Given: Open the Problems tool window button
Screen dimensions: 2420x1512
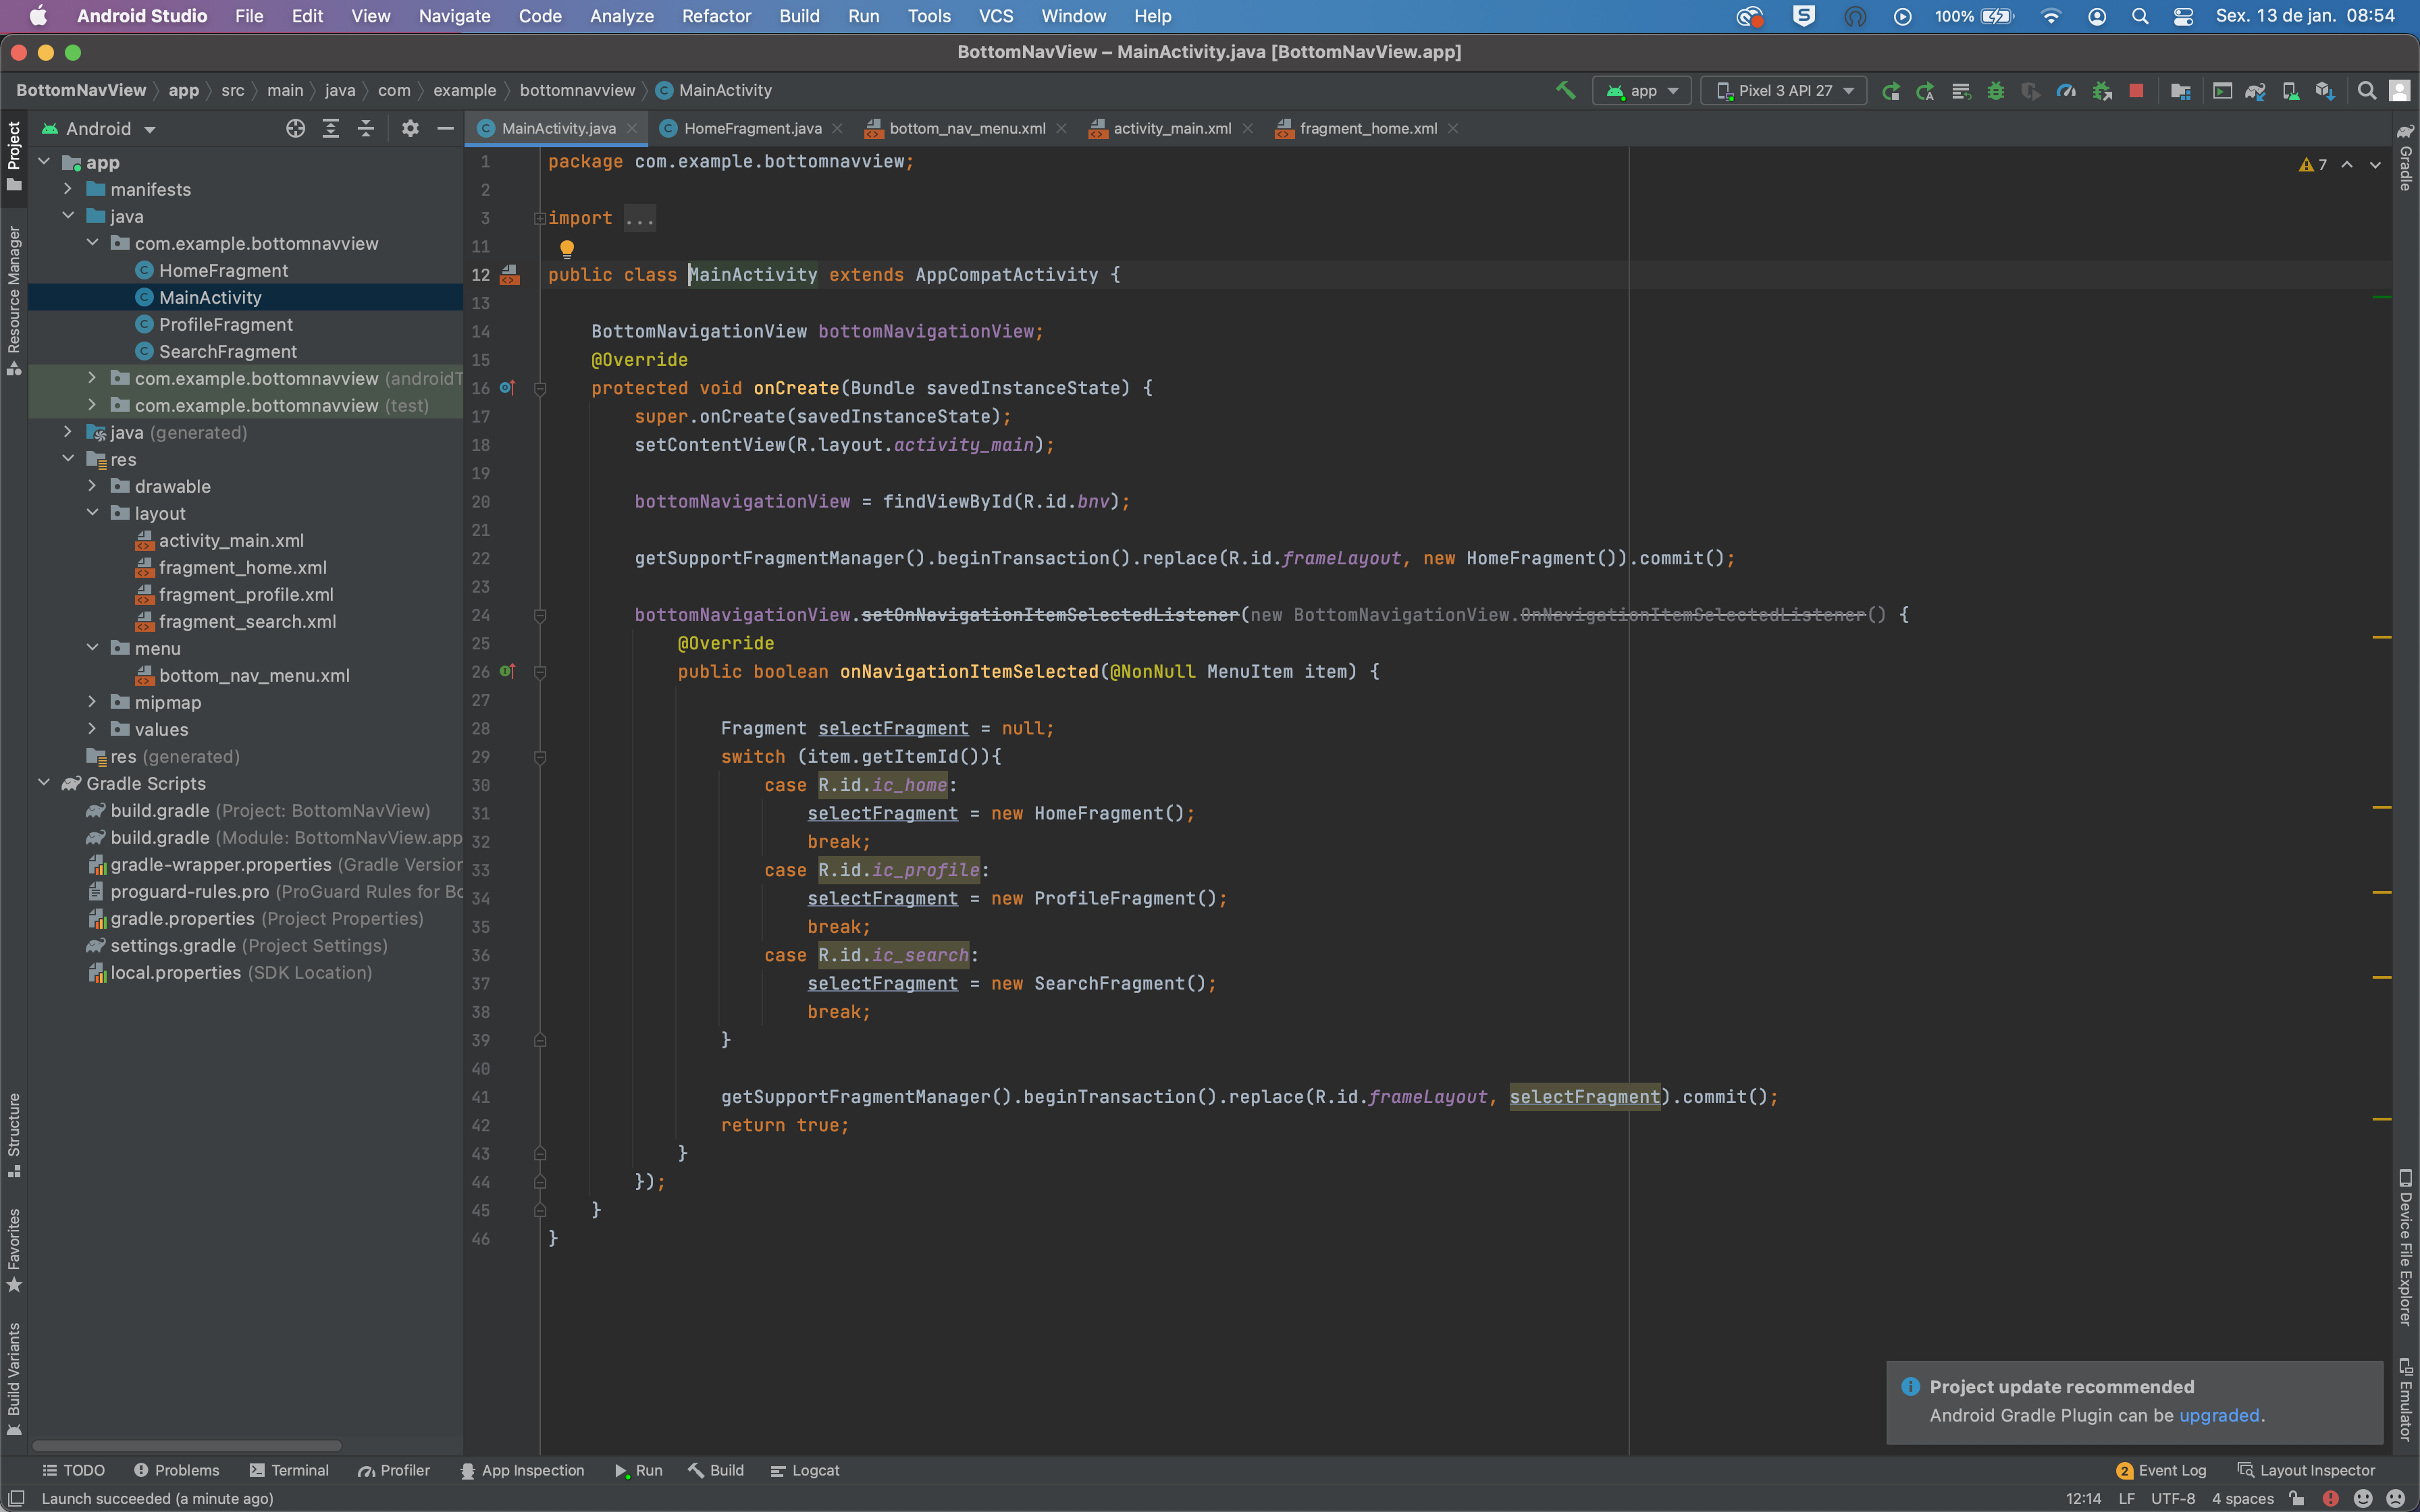Looking at the screenshot, I should 176,1470.
